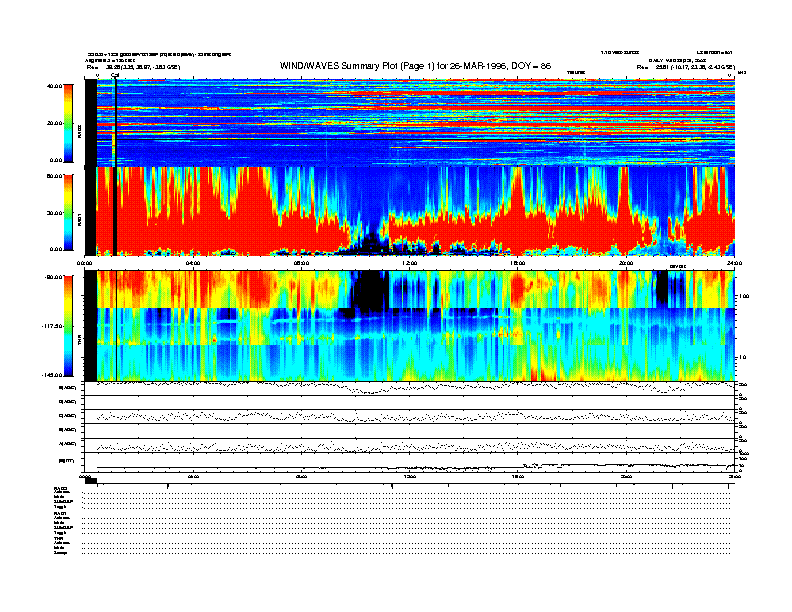Click the RAD2 spectrogram panel
792x612 pixels.
click(x=410, y=122)
